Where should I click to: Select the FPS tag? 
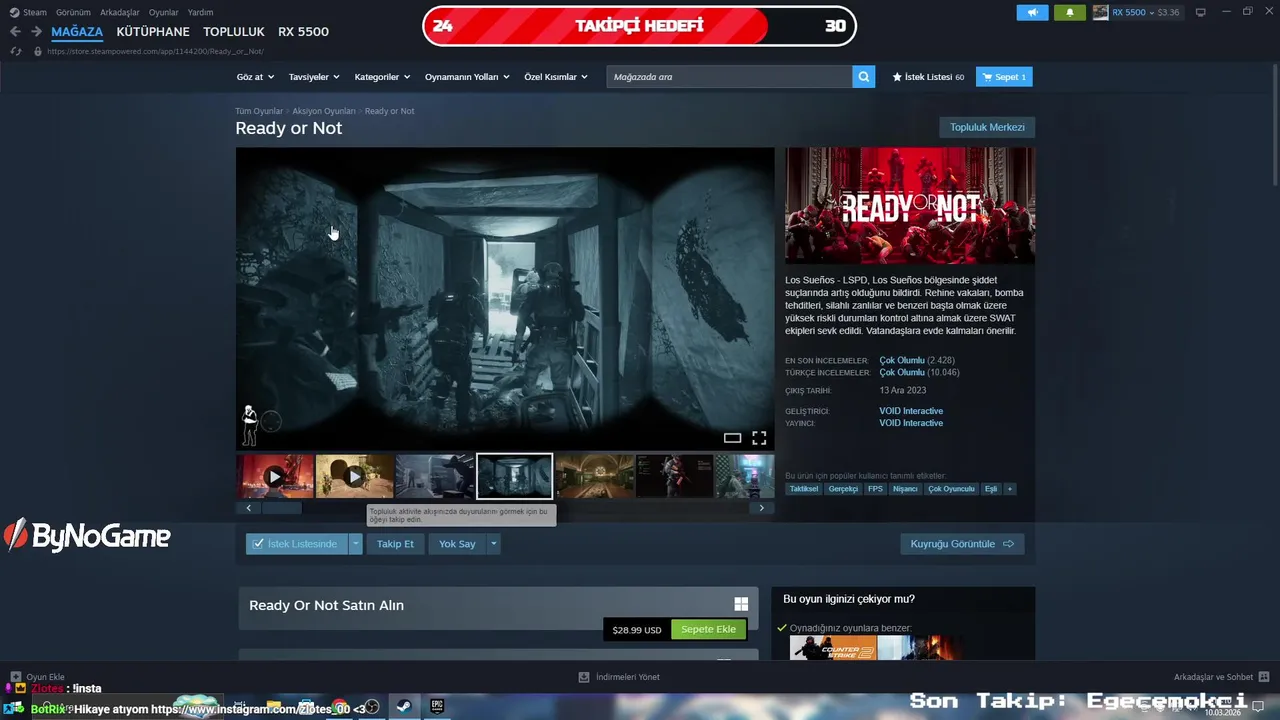(x=875, y=489)
